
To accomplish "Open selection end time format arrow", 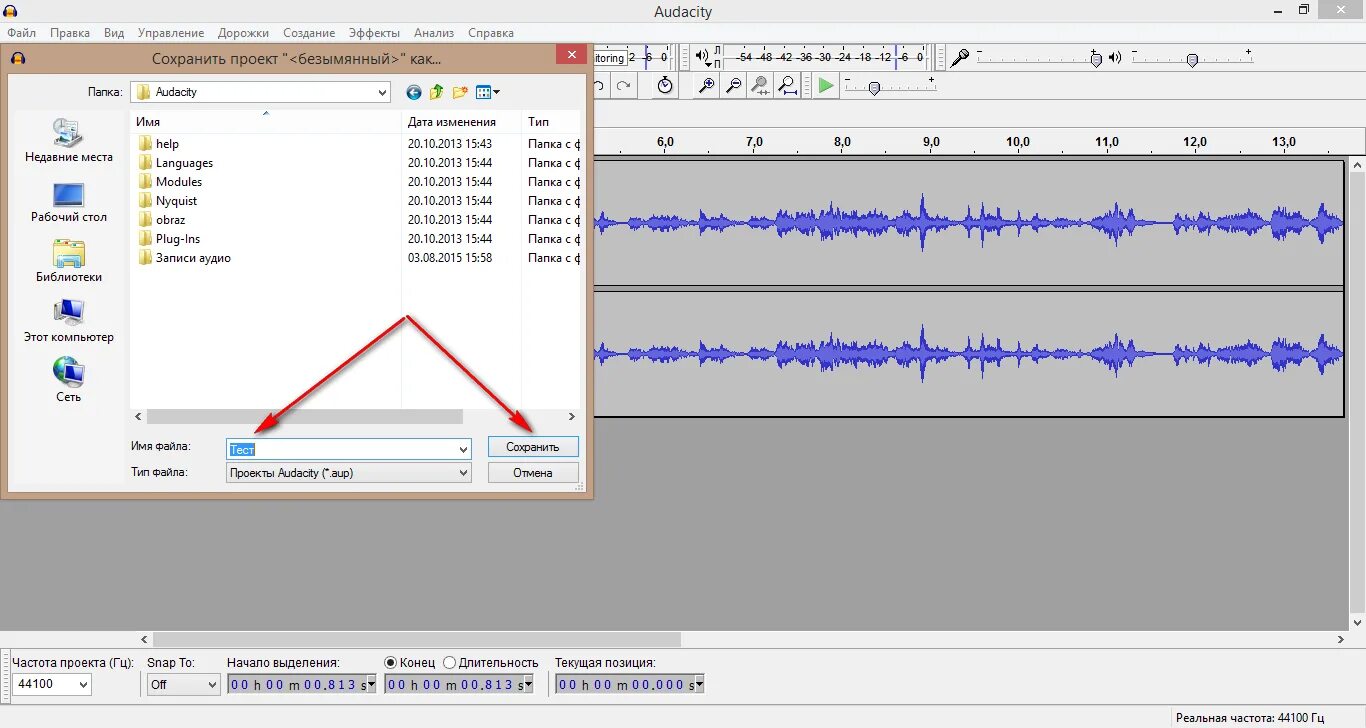I will click(x=528, y=685).
